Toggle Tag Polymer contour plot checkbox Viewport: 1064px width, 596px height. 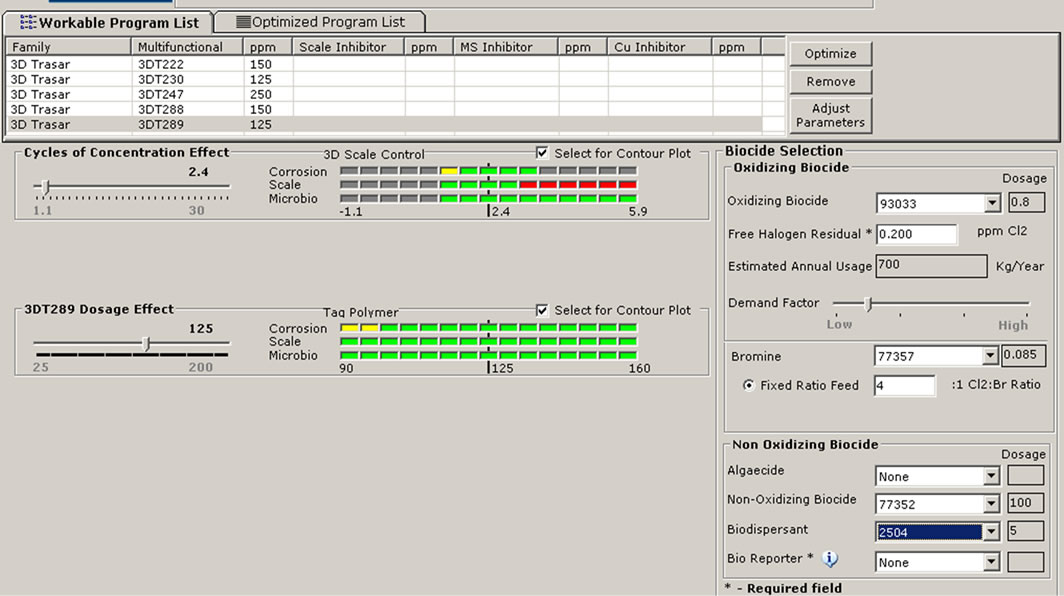pyautogui.click(x=542, y=310)
